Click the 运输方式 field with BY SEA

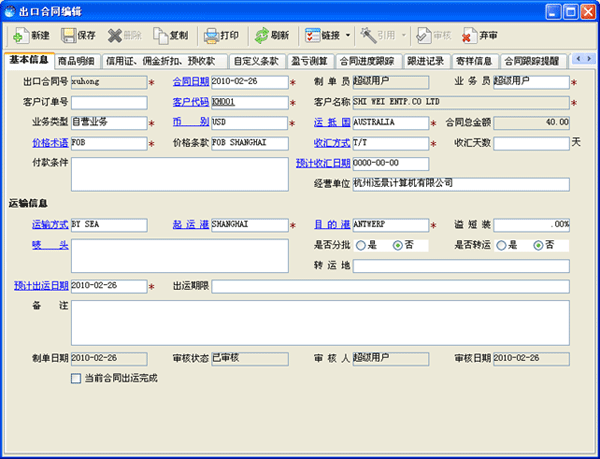(109, 225)
